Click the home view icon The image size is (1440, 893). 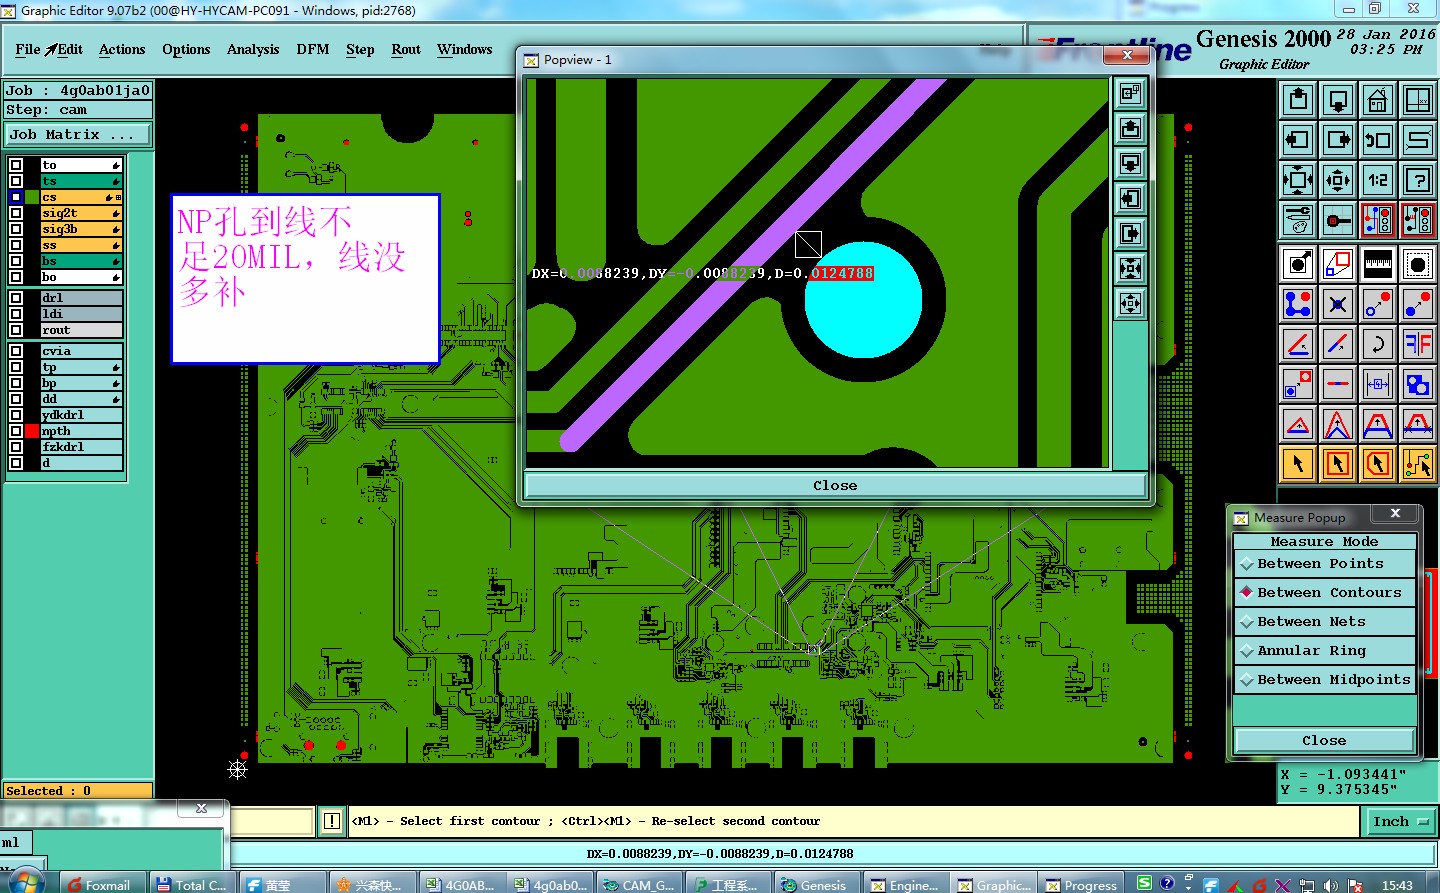coord(1378,100)
